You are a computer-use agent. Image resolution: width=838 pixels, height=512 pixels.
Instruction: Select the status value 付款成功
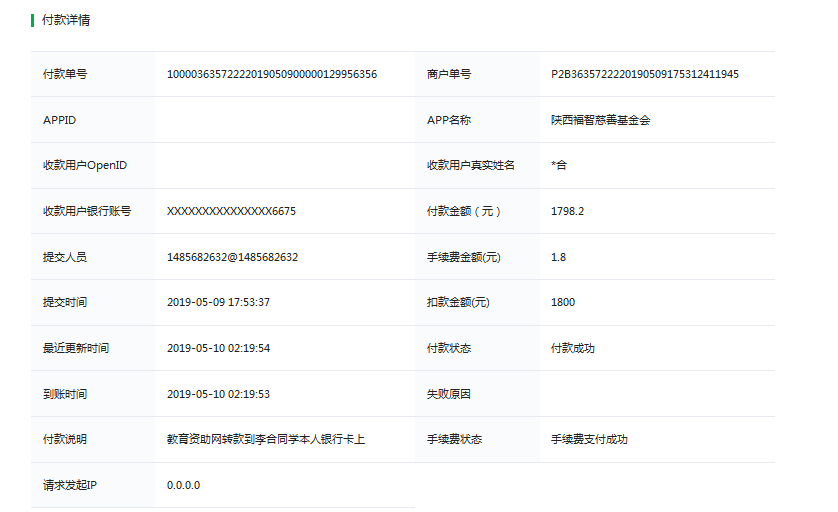click(x=572, y=348)
